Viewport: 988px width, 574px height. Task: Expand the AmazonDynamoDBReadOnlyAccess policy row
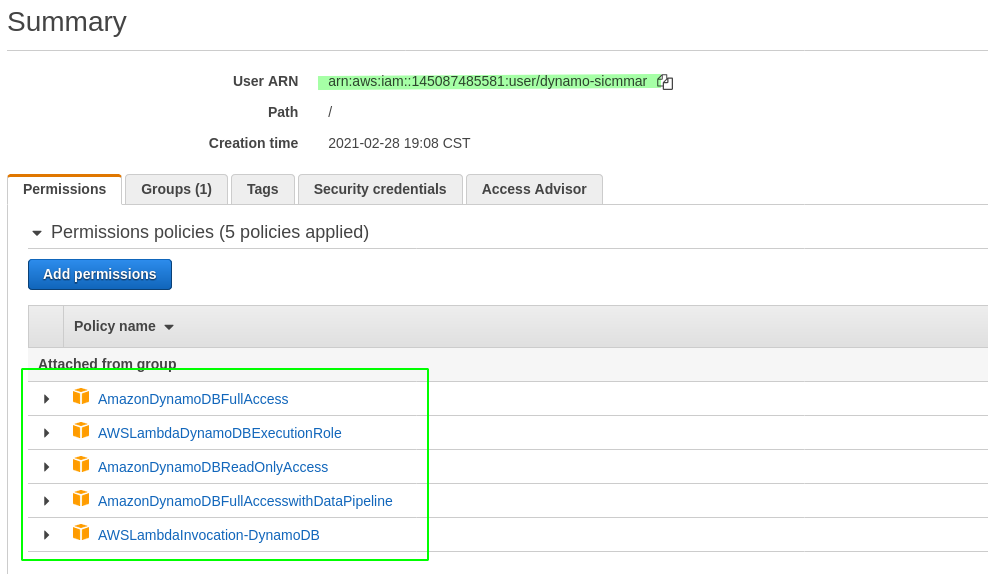tap(47, 467)
